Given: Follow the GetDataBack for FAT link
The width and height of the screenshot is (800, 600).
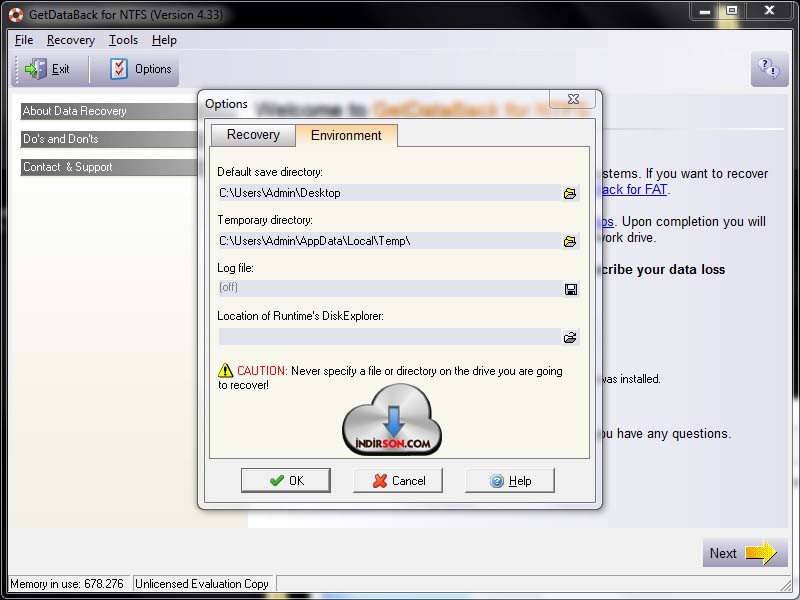Looking at the screenshot, I should (x=634, y=189).
